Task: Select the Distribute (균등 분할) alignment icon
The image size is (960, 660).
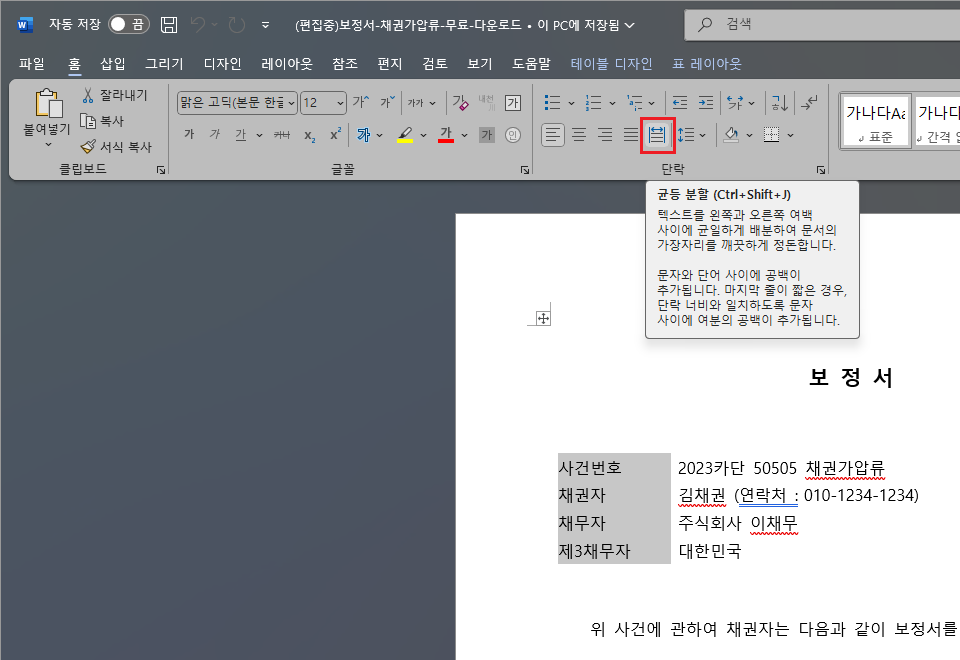Action: coord(656,134)
